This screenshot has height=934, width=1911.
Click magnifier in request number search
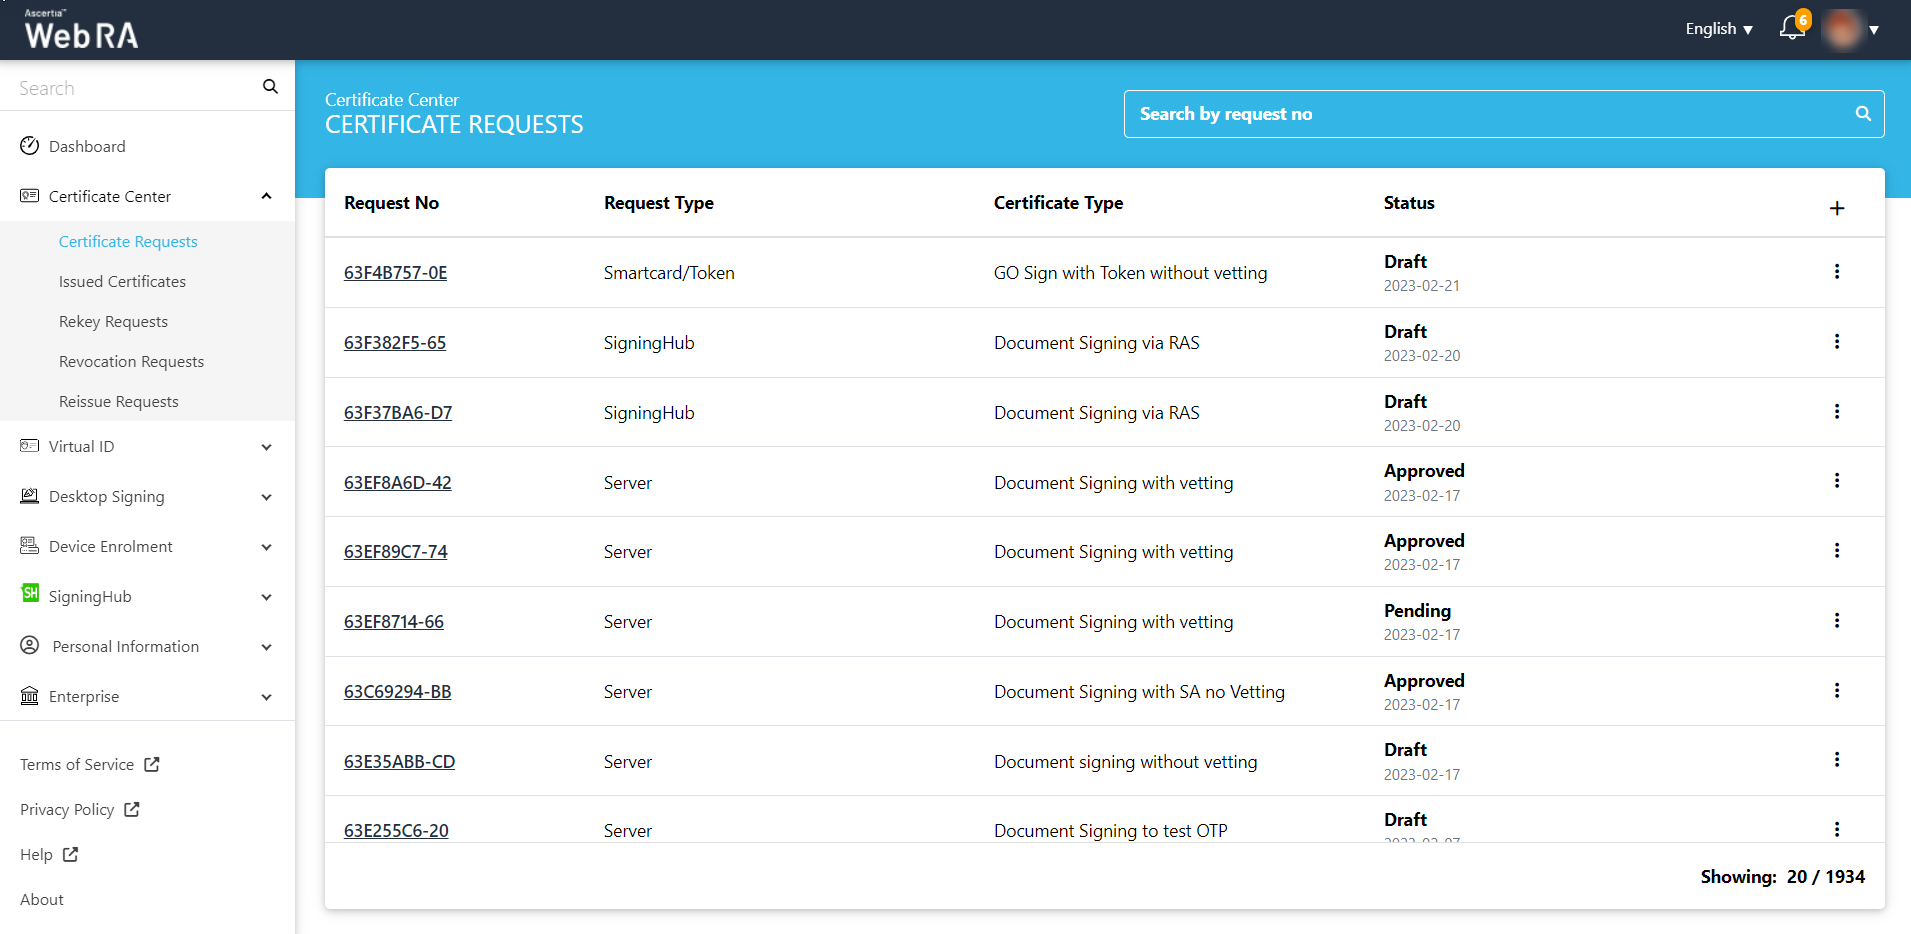coord(1862,114)
